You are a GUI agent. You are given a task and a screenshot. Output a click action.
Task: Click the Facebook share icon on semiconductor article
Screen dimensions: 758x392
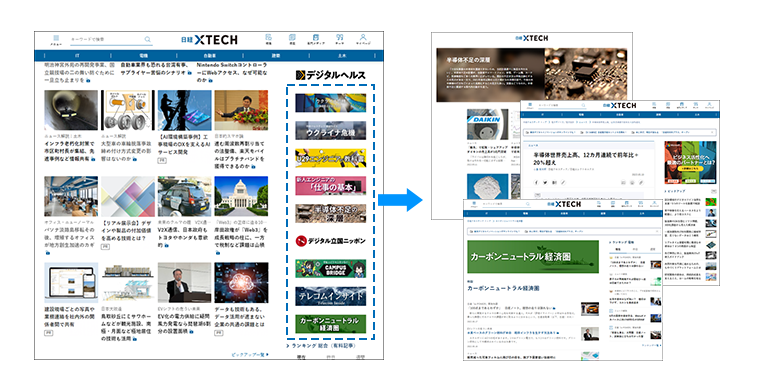pyautogui.click(x=536, y=182)
